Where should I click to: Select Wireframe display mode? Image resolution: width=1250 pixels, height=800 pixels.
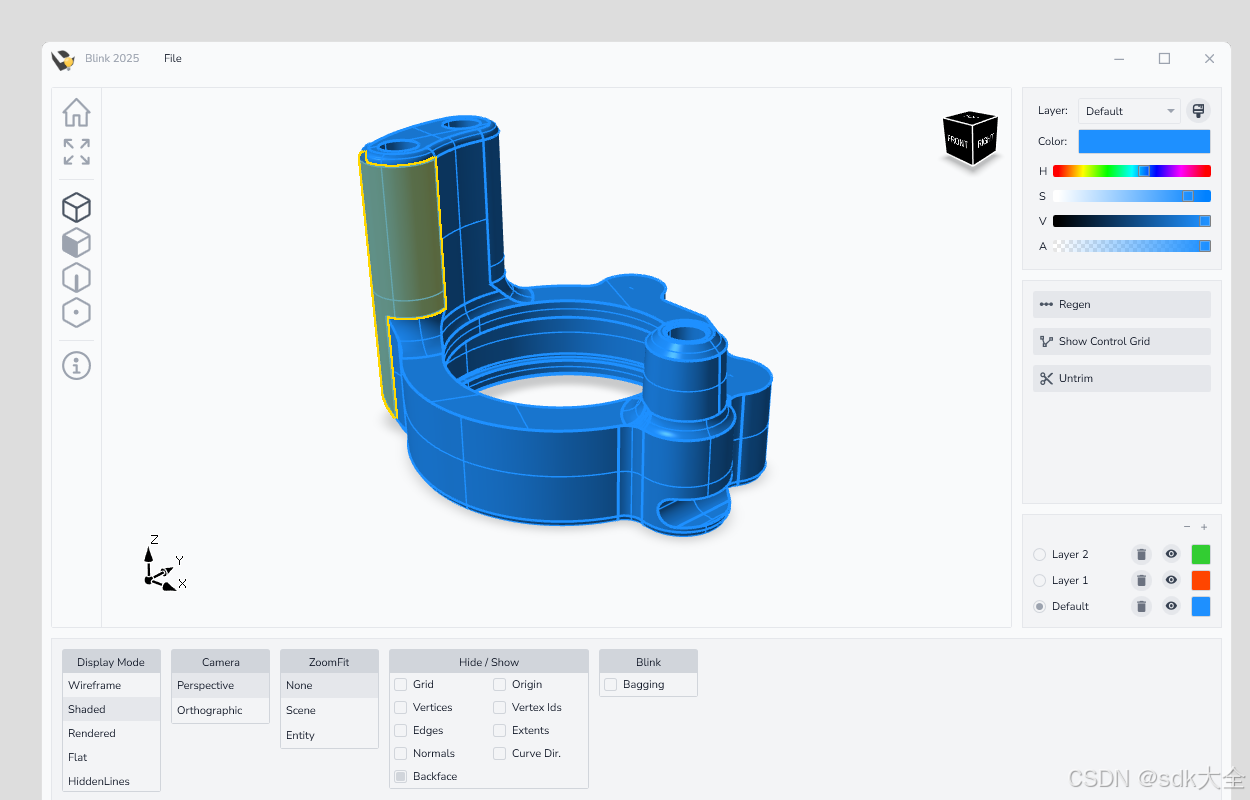click(111, 685)
